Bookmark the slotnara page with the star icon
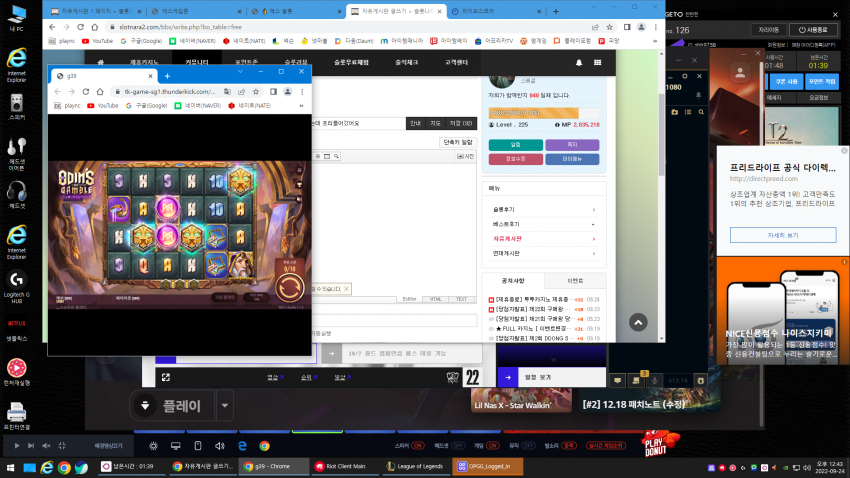850x478 pixels. (609, 27)
